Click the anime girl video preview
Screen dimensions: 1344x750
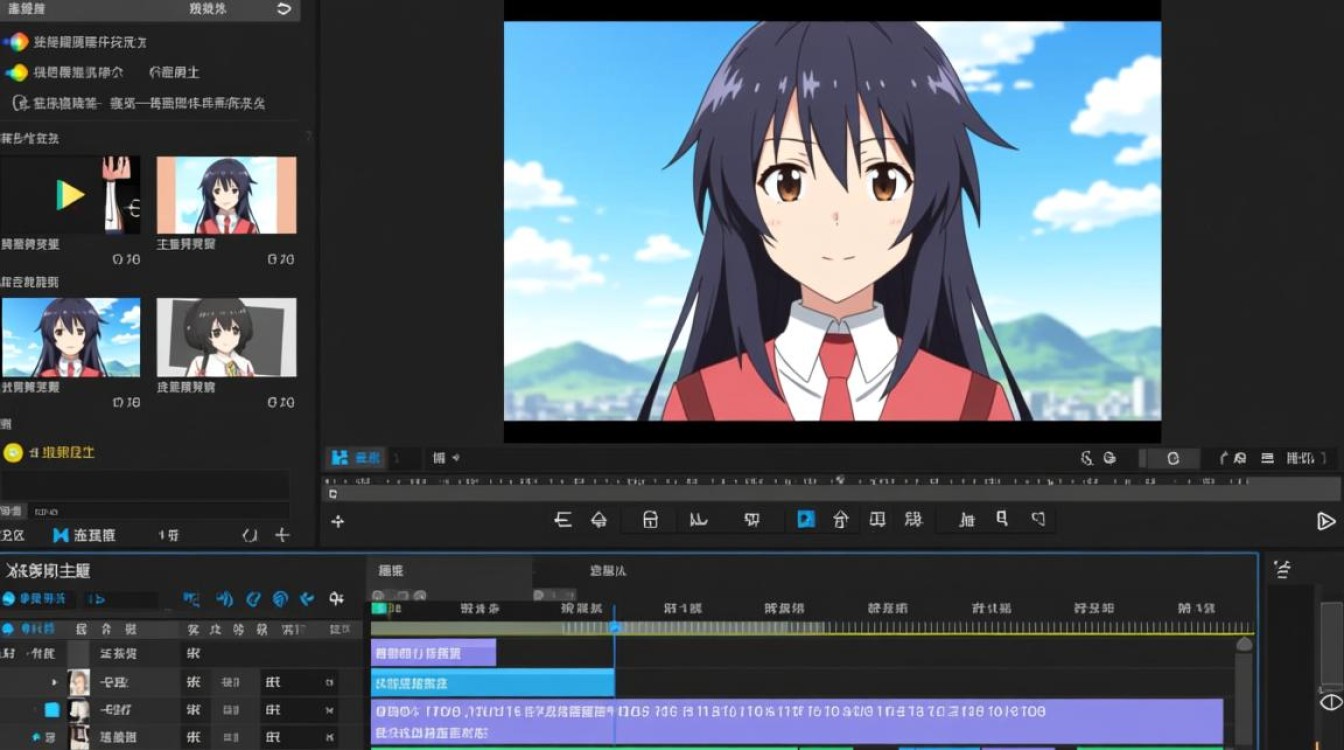[x=832, y=221]
